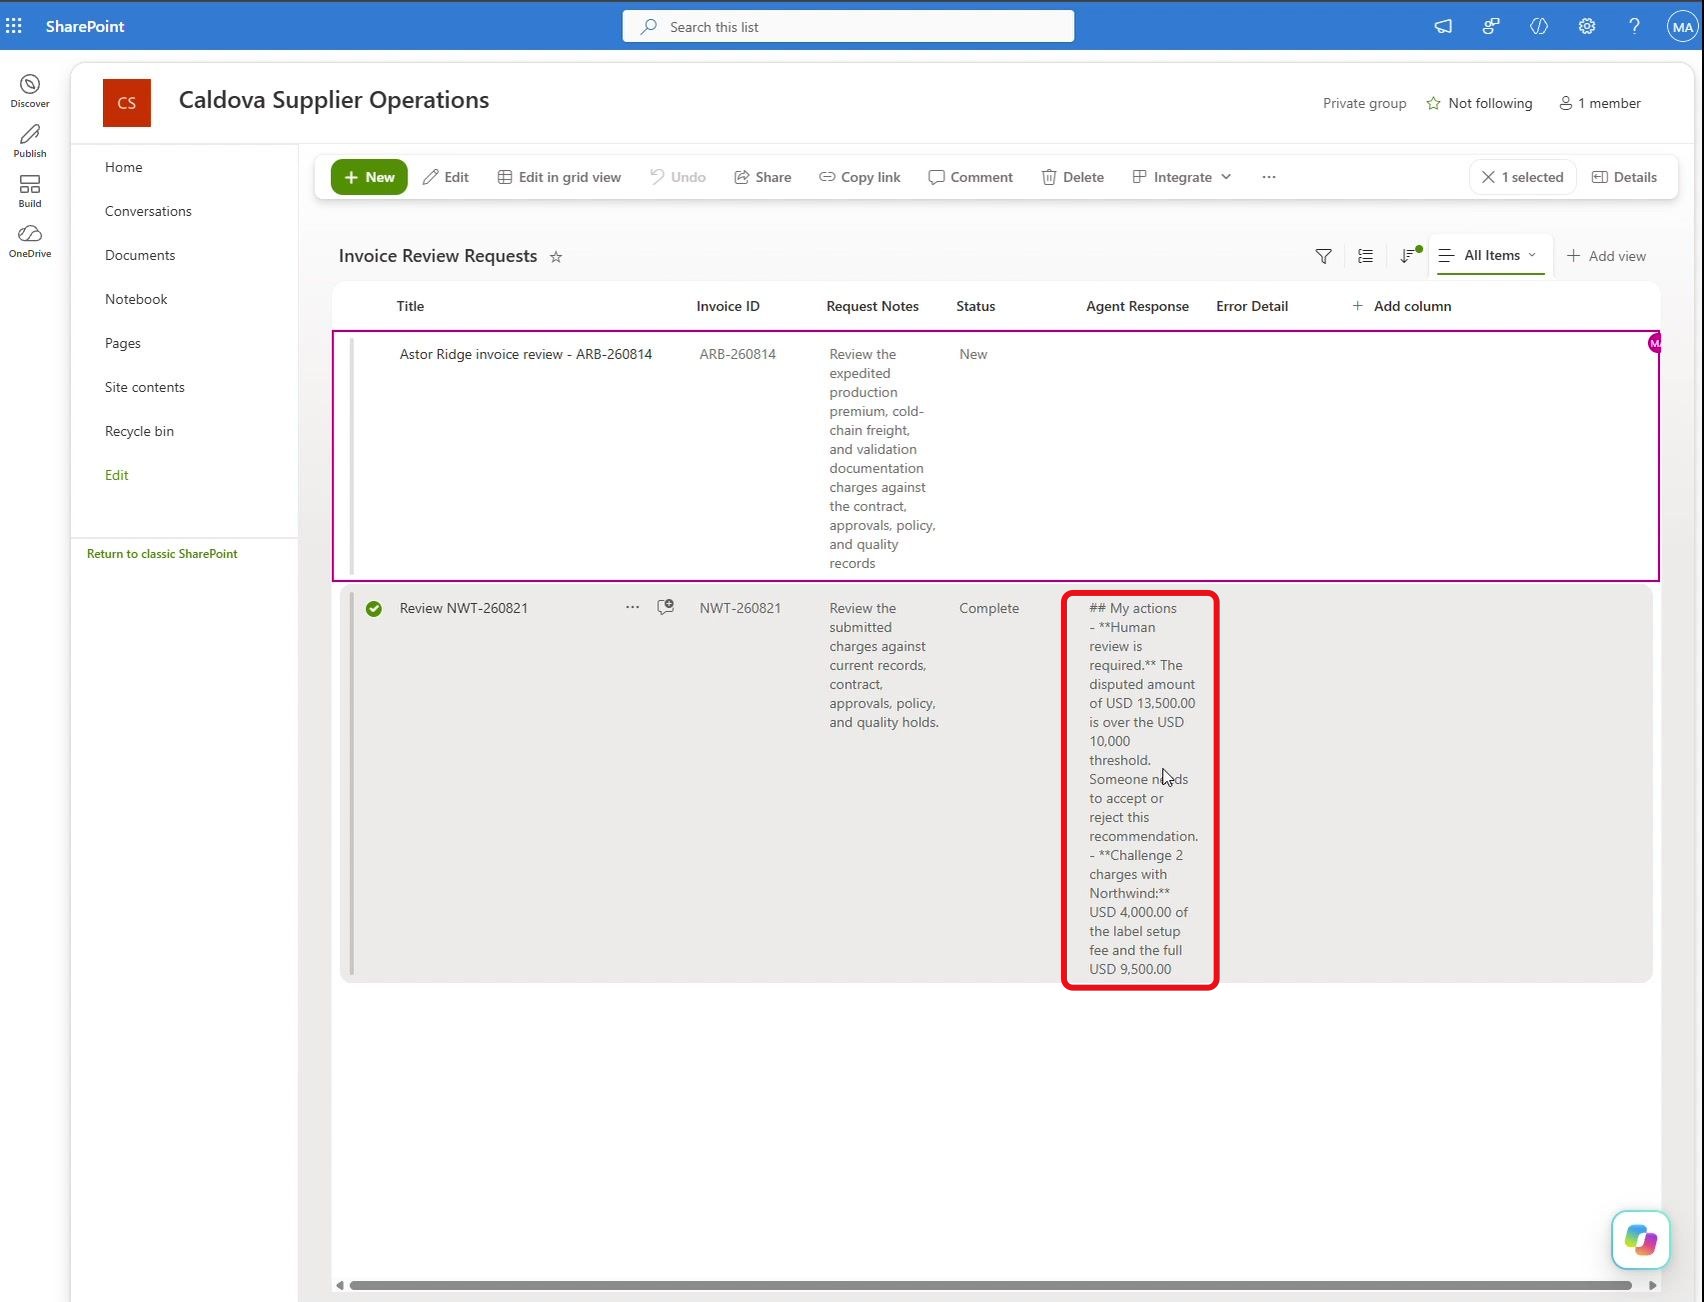Image resolution: width=1704 pixels, height=1302 pixels.
Task: Sort by the Status column header
Action: click(x=975, y=306)
